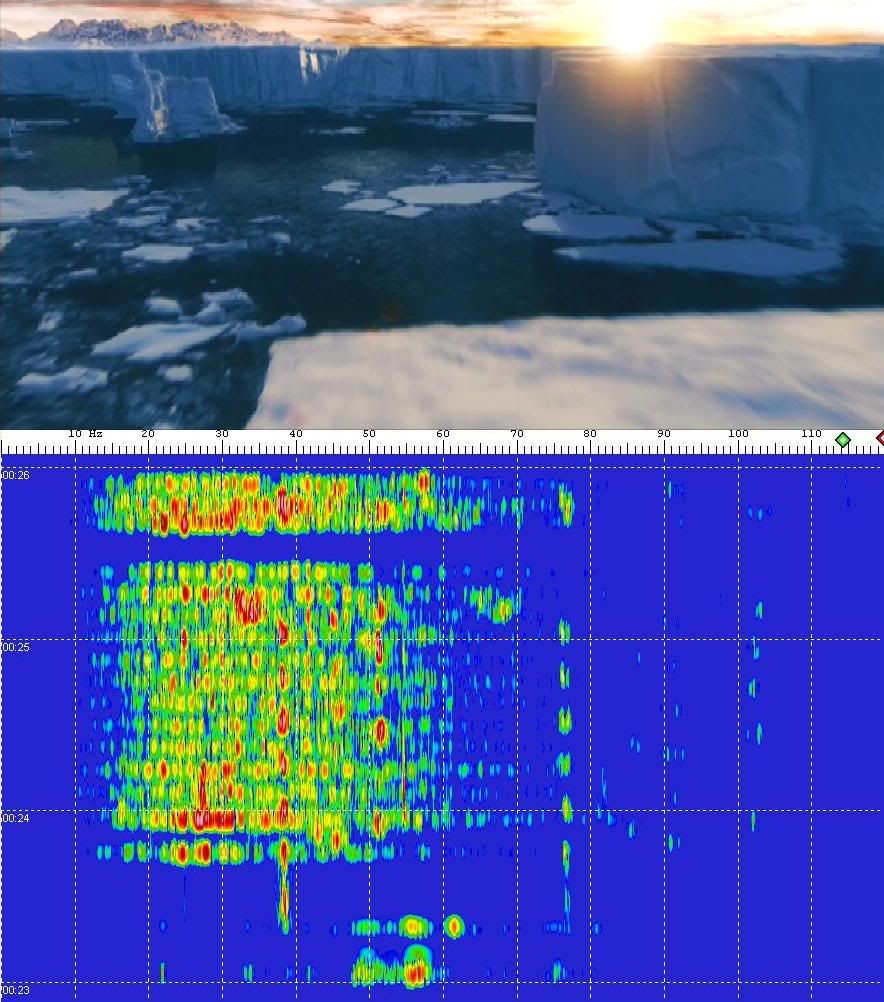
Task: Select the 70 mark on frequency ruler
Action: tap(517, 434)
